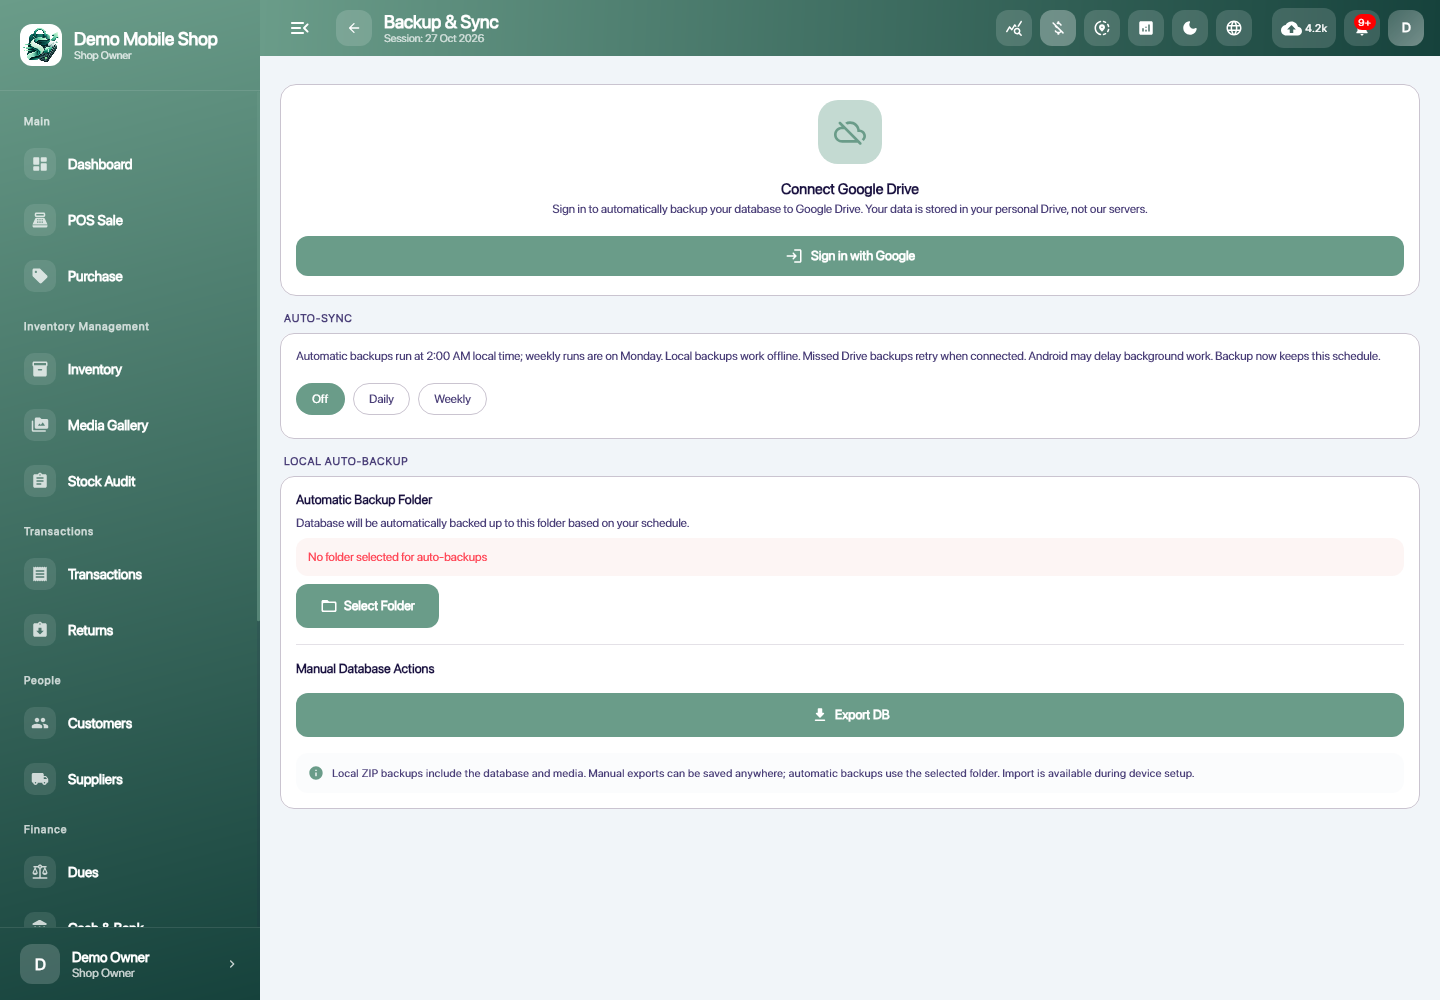Open the language globe icon
1440x1000 pixels.
point(1234,28)
